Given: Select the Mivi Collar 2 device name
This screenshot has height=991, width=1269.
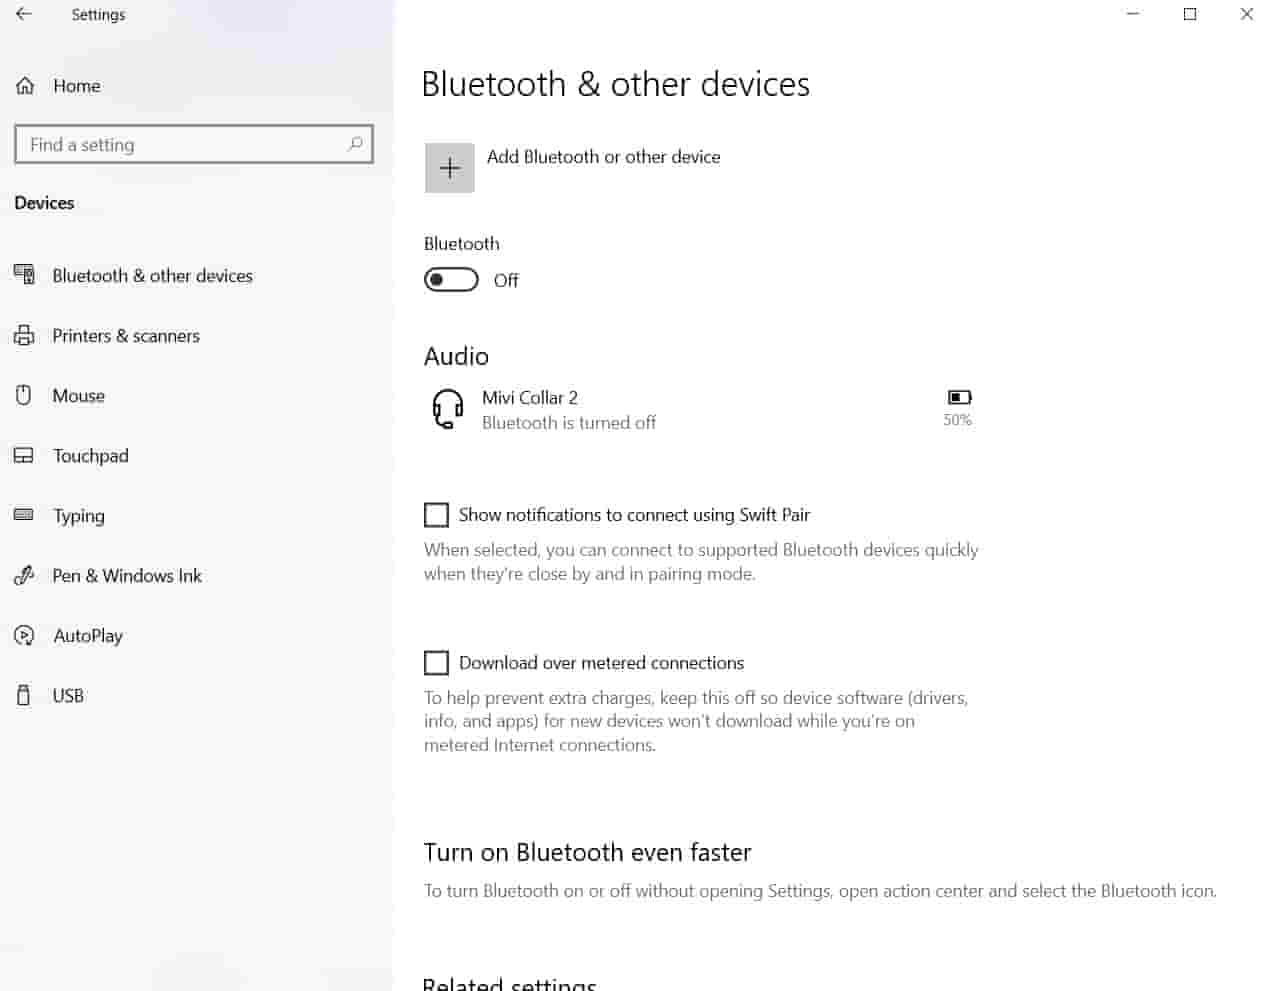Looking at the screenshot, I should [530, 398].
